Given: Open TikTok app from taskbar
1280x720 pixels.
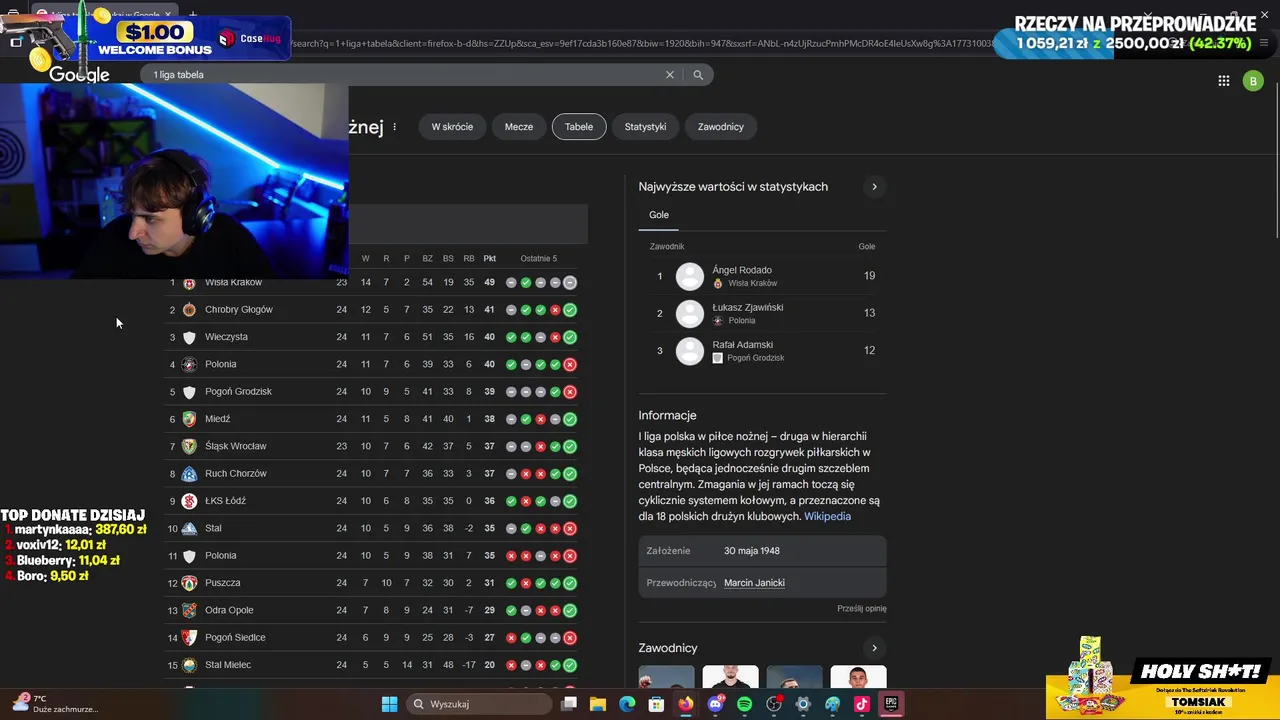Looking at the screenshot, I should point(861,704).
